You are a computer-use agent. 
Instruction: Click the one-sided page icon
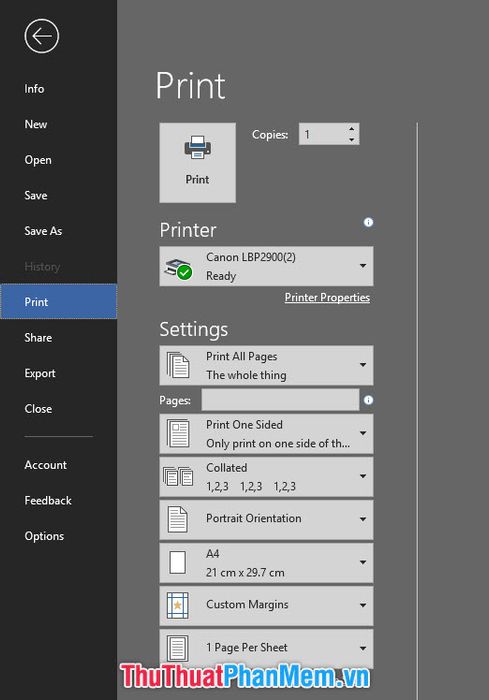pos(178,433)
